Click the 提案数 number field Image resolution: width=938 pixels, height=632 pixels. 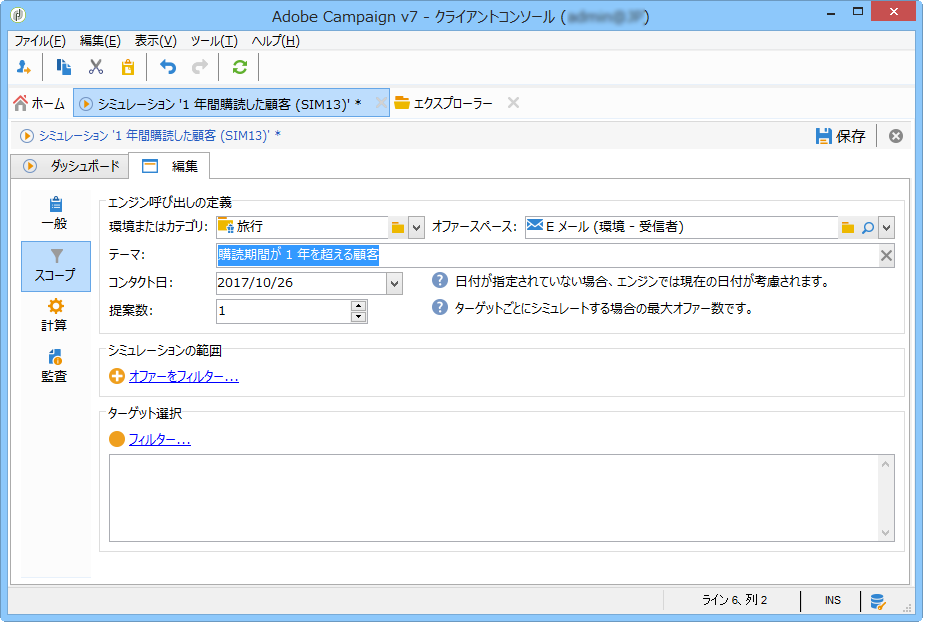point(284,311)
